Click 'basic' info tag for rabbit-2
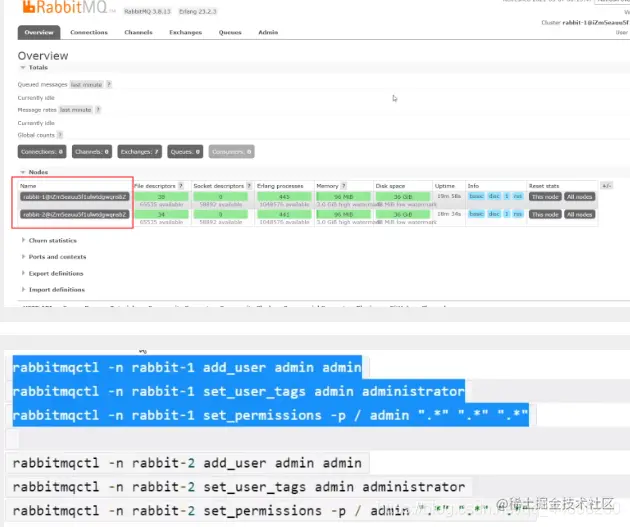Screen dimensions: 630x527 [x=476, y=214]
